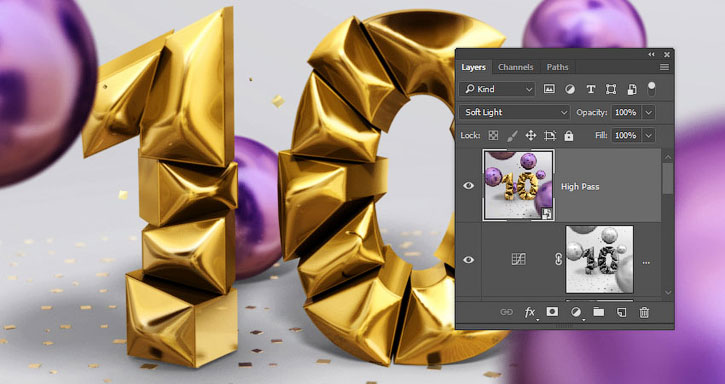Select the High Pass layer name
The height and width of the screenshot is (384, 725).
[580, 186]
